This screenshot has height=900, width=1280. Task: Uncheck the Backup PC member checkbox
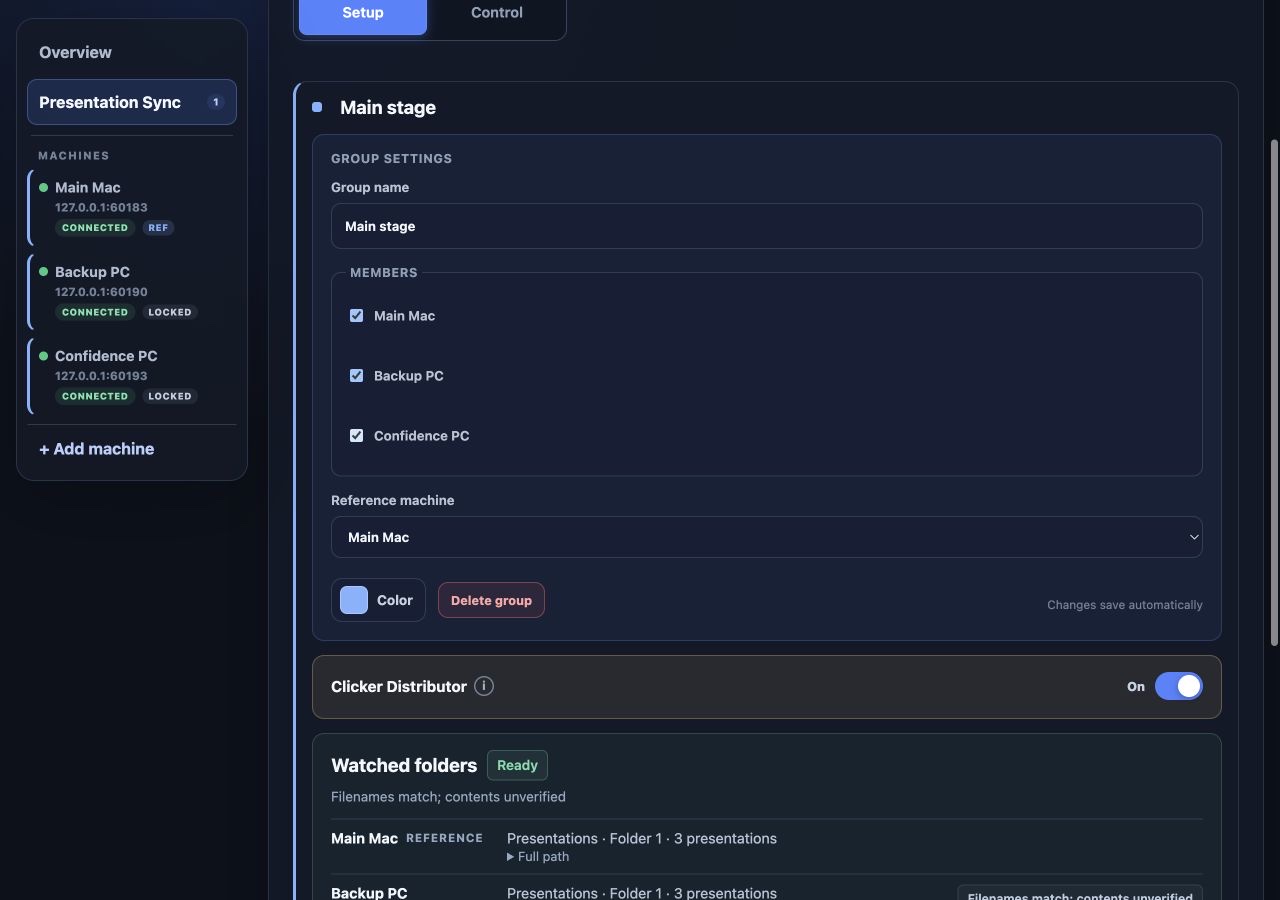tap(356, 375)
